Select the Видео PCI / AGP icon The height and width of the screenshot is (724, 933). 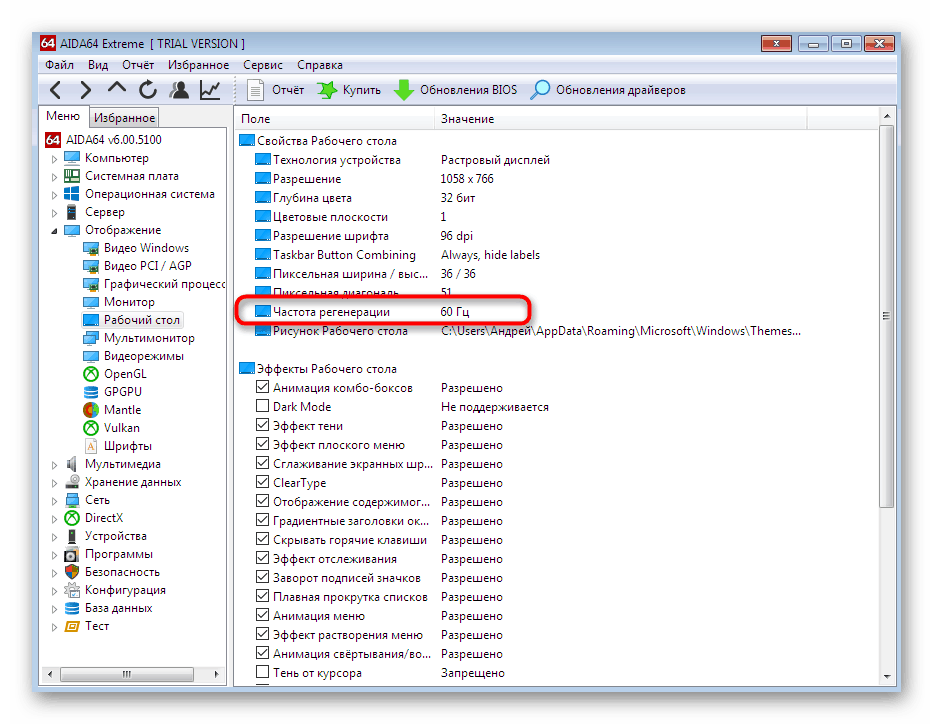[91, 266]
